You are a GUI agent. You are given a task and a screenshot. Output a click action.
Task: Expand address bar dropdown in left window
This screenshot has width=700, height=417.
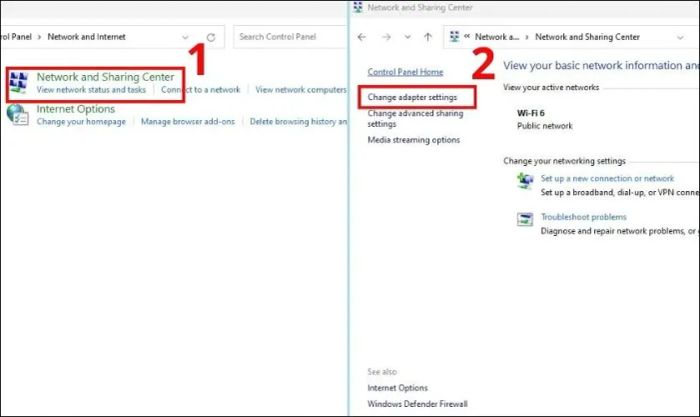coord(185,38)
